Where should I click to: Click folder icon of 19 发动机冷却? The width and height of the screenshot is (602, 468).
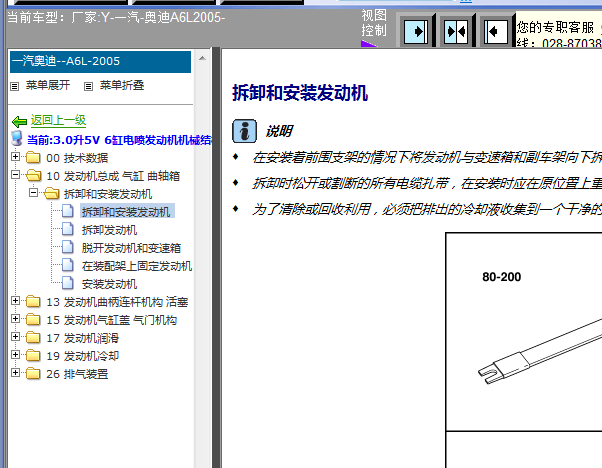33,356
